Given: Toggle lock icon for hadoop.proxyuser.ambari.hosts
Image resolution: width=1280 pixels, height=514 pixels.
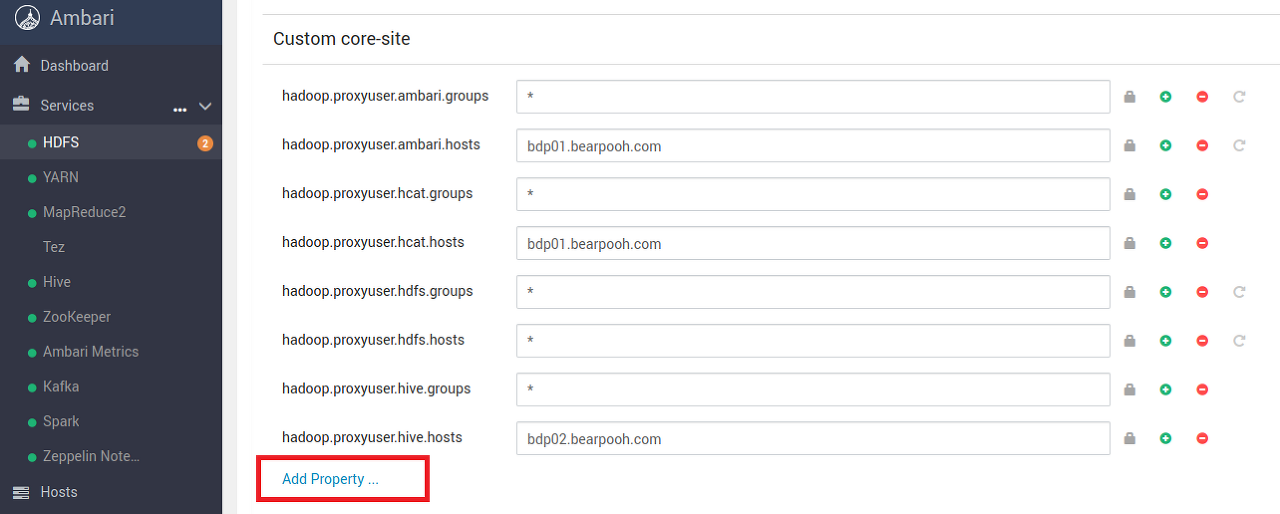Looking at the screenshot, I should click(x=1129, y=146).
